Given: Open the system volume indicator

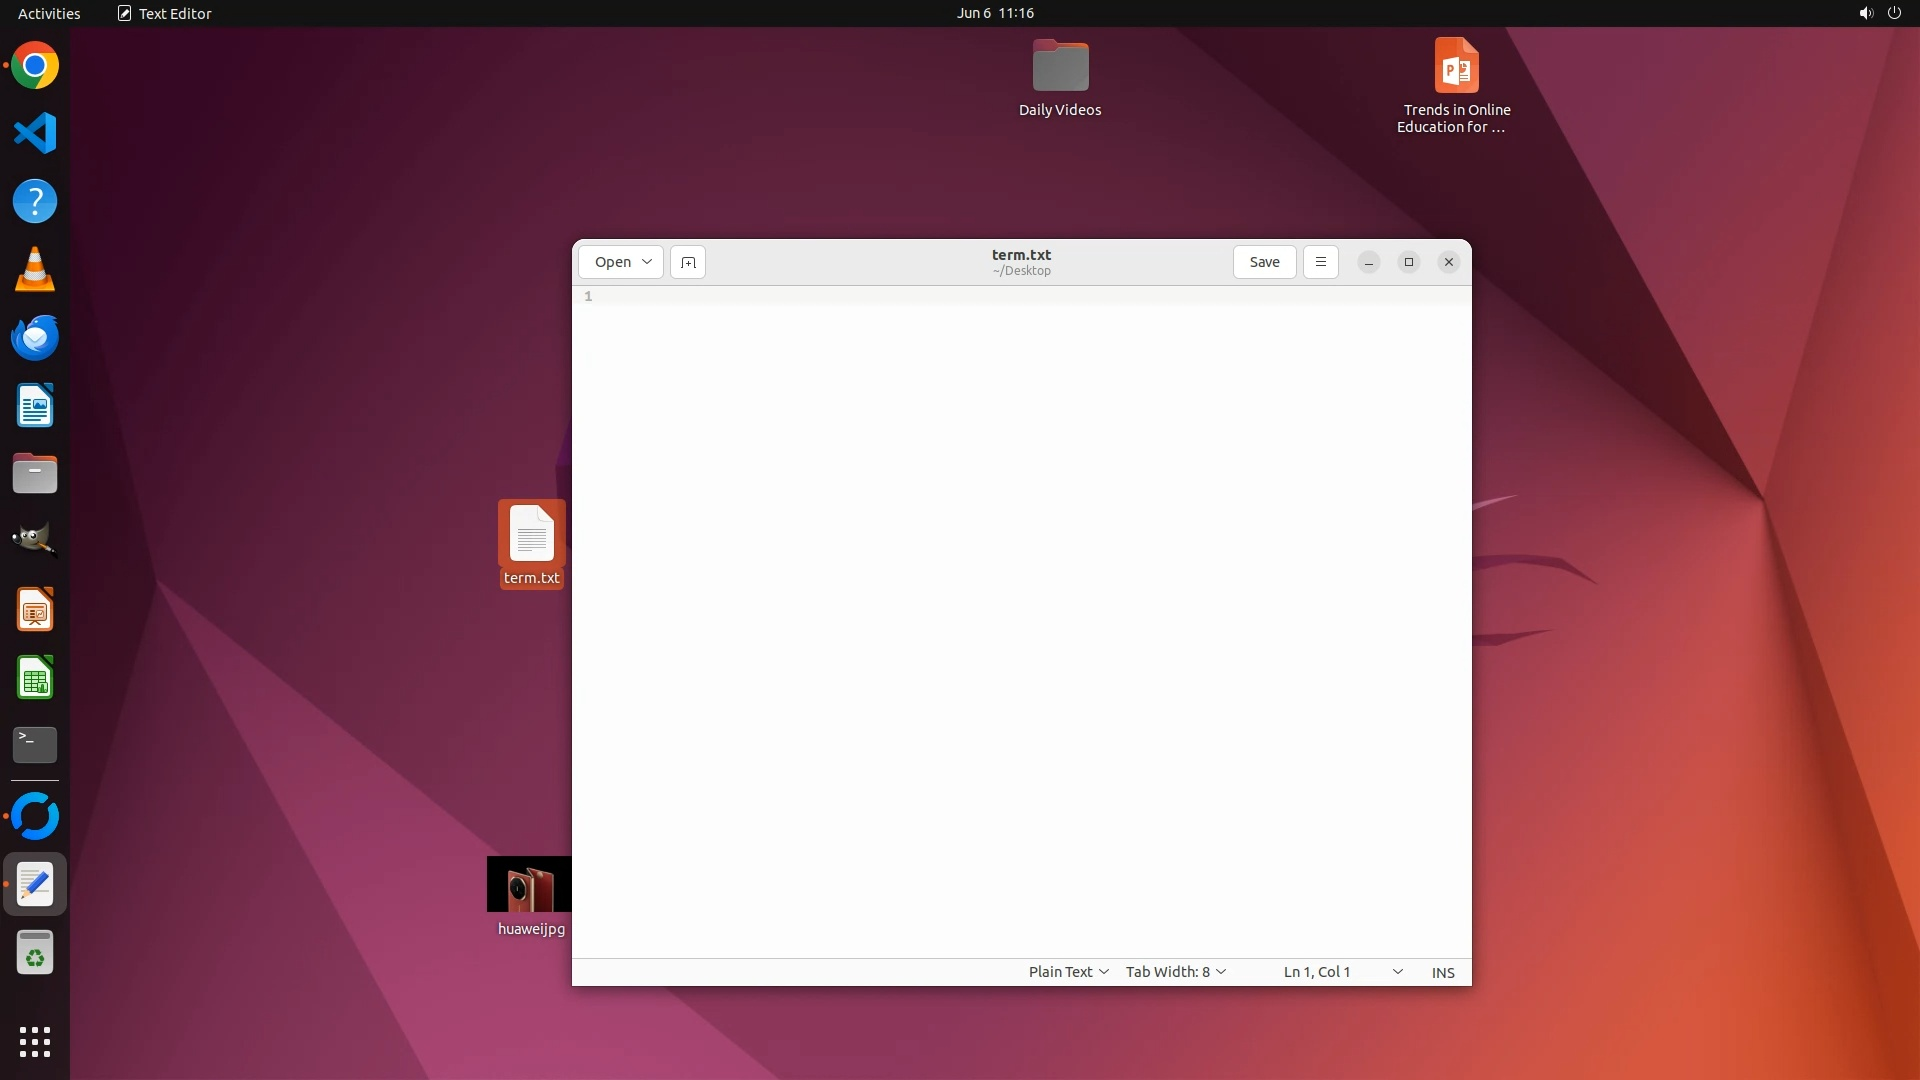Looking at the screenshot, I should point(1865,13).
